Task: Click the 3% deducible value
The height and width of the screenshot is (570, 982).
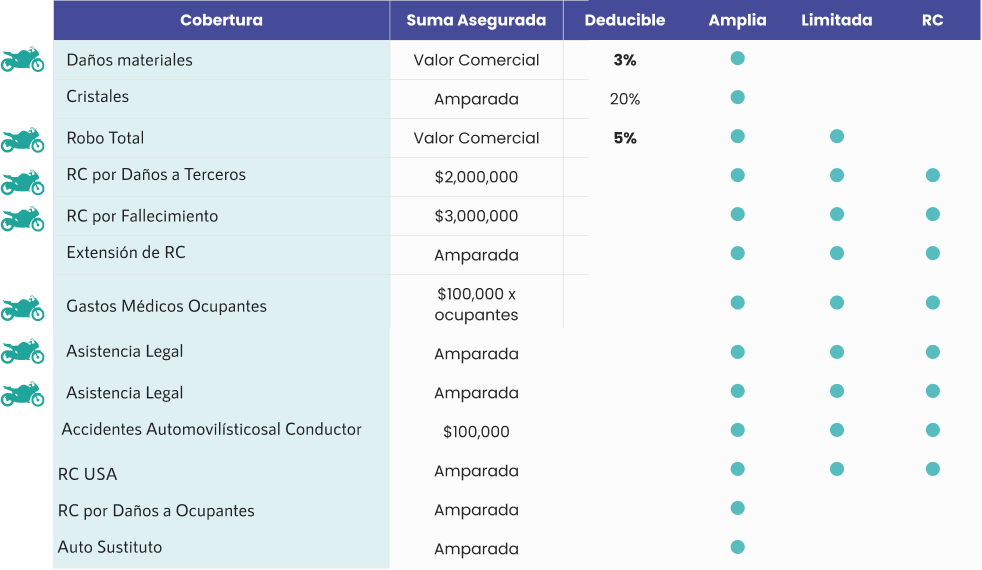Action: click(625, 60)
